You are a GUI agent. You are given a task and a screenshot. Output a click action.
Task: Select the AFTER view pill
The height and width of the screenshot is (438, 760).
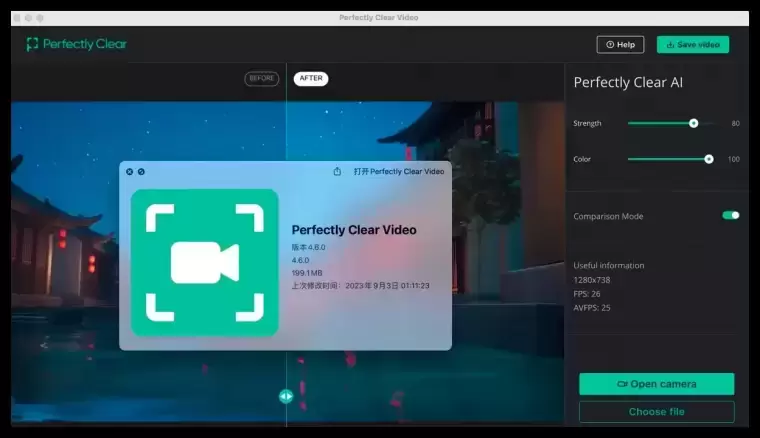(311, 78)
